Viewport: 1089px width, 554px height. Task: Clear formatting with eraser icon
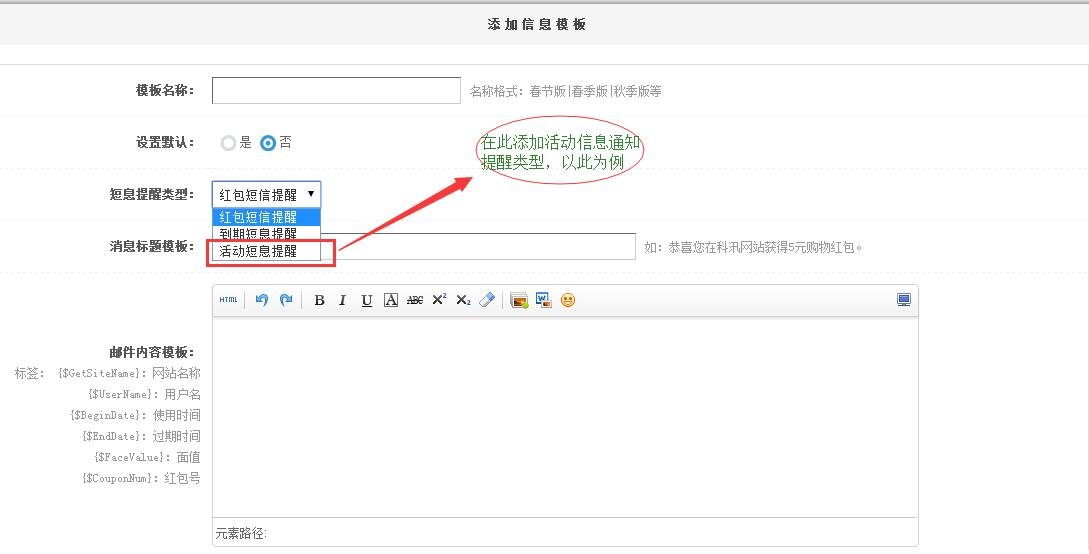[487, 300]
